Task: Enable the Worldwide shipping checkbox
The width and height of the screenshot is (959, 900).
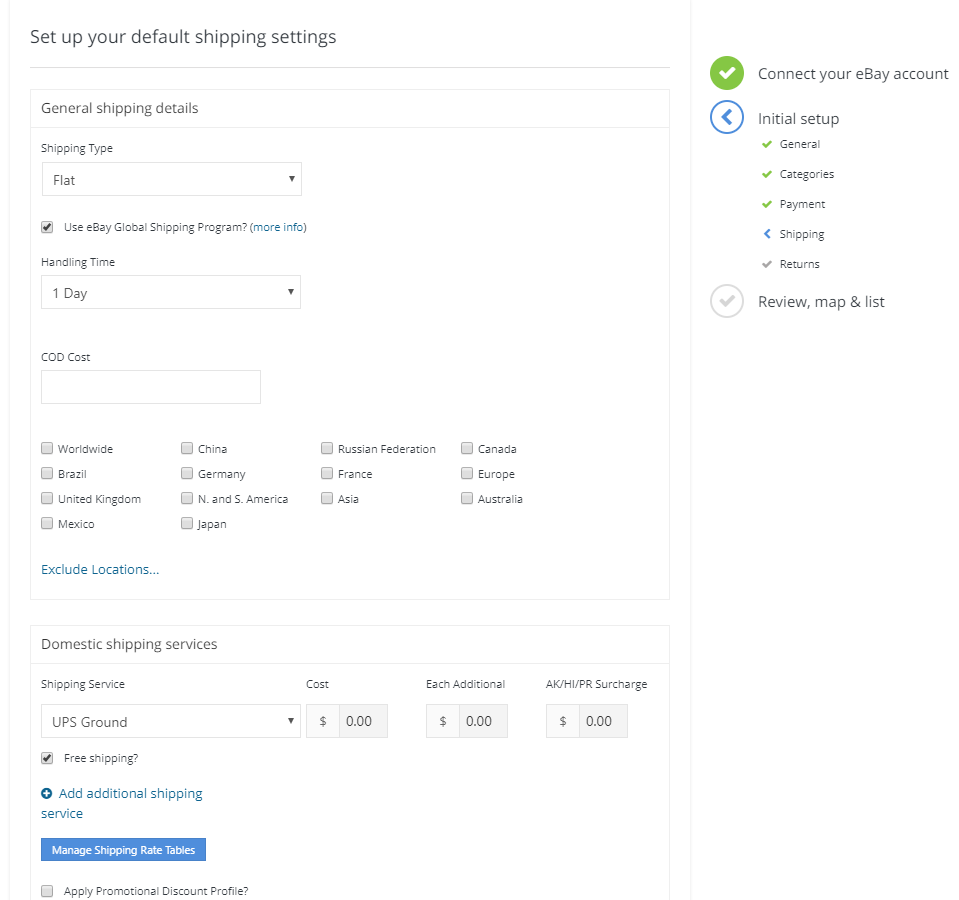Action: coord(47,449)
